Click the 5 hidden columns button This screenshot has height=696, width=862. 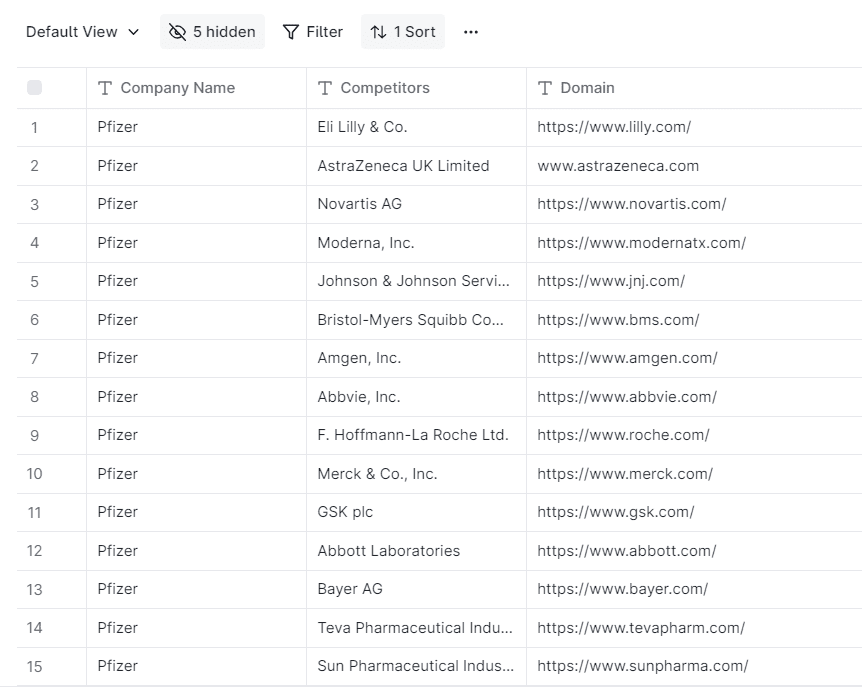[x=212, y=32]
